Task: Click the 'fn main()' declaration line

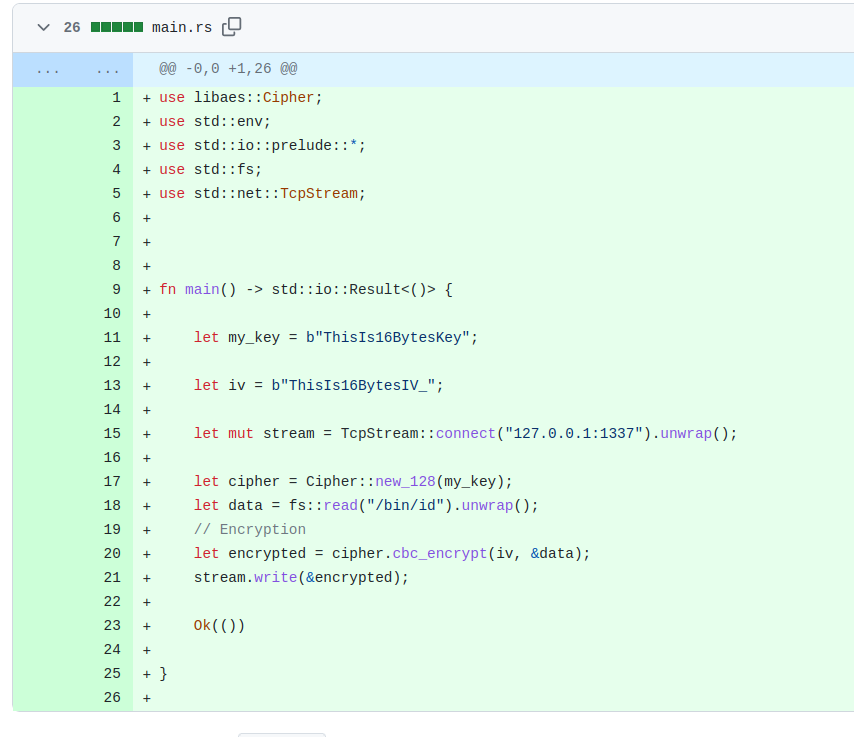Action: pos(306,289)
